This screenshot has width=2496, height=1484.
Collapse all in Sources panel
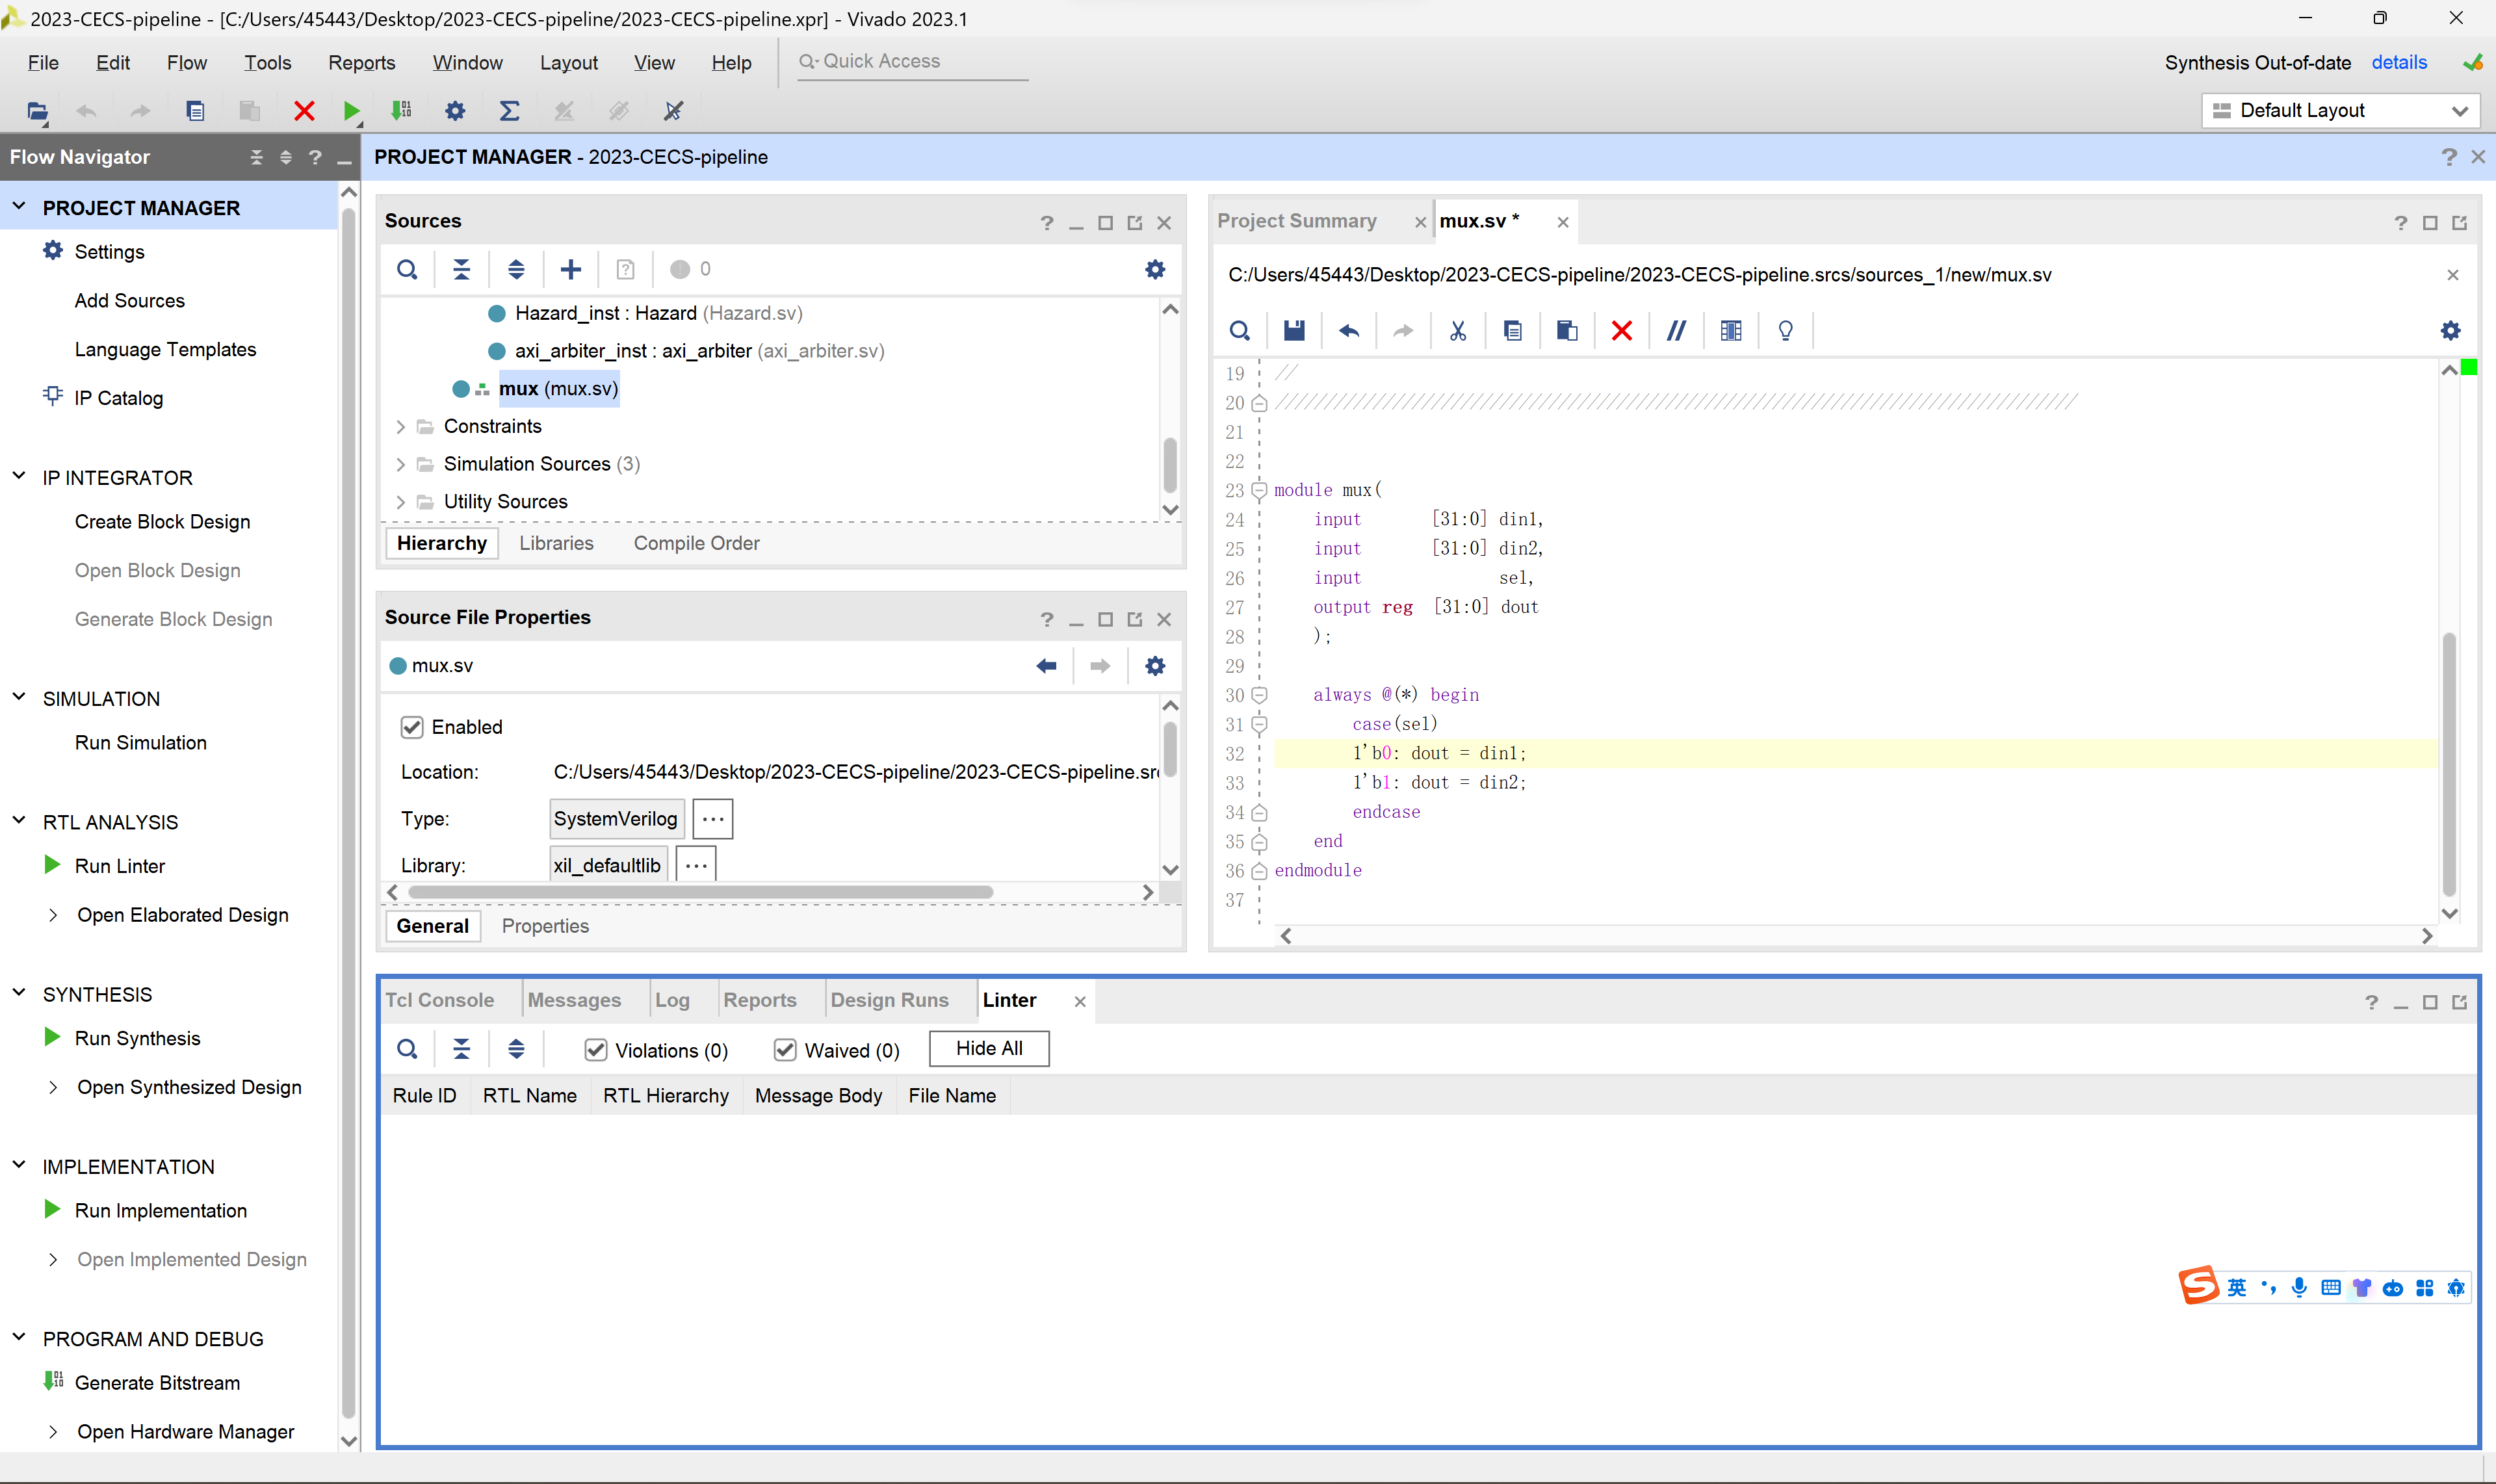[x=461, y=269]
